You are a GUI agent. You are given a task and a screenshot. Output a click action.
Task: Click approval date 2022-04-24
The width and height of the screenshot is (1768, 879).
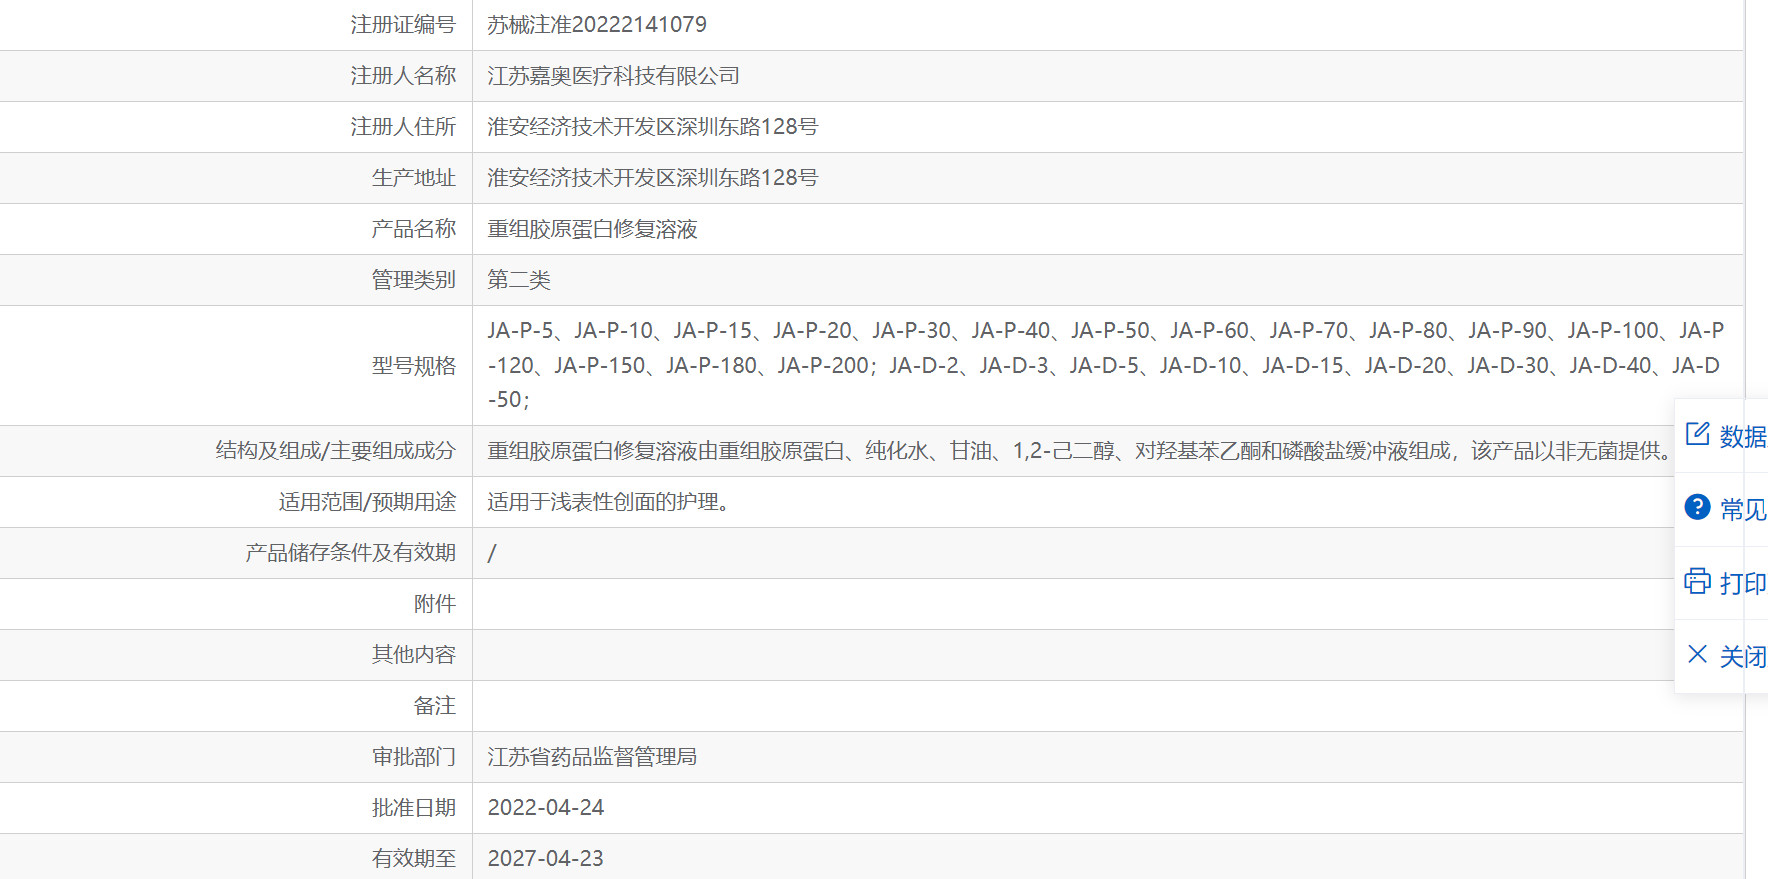click(546, 808)
